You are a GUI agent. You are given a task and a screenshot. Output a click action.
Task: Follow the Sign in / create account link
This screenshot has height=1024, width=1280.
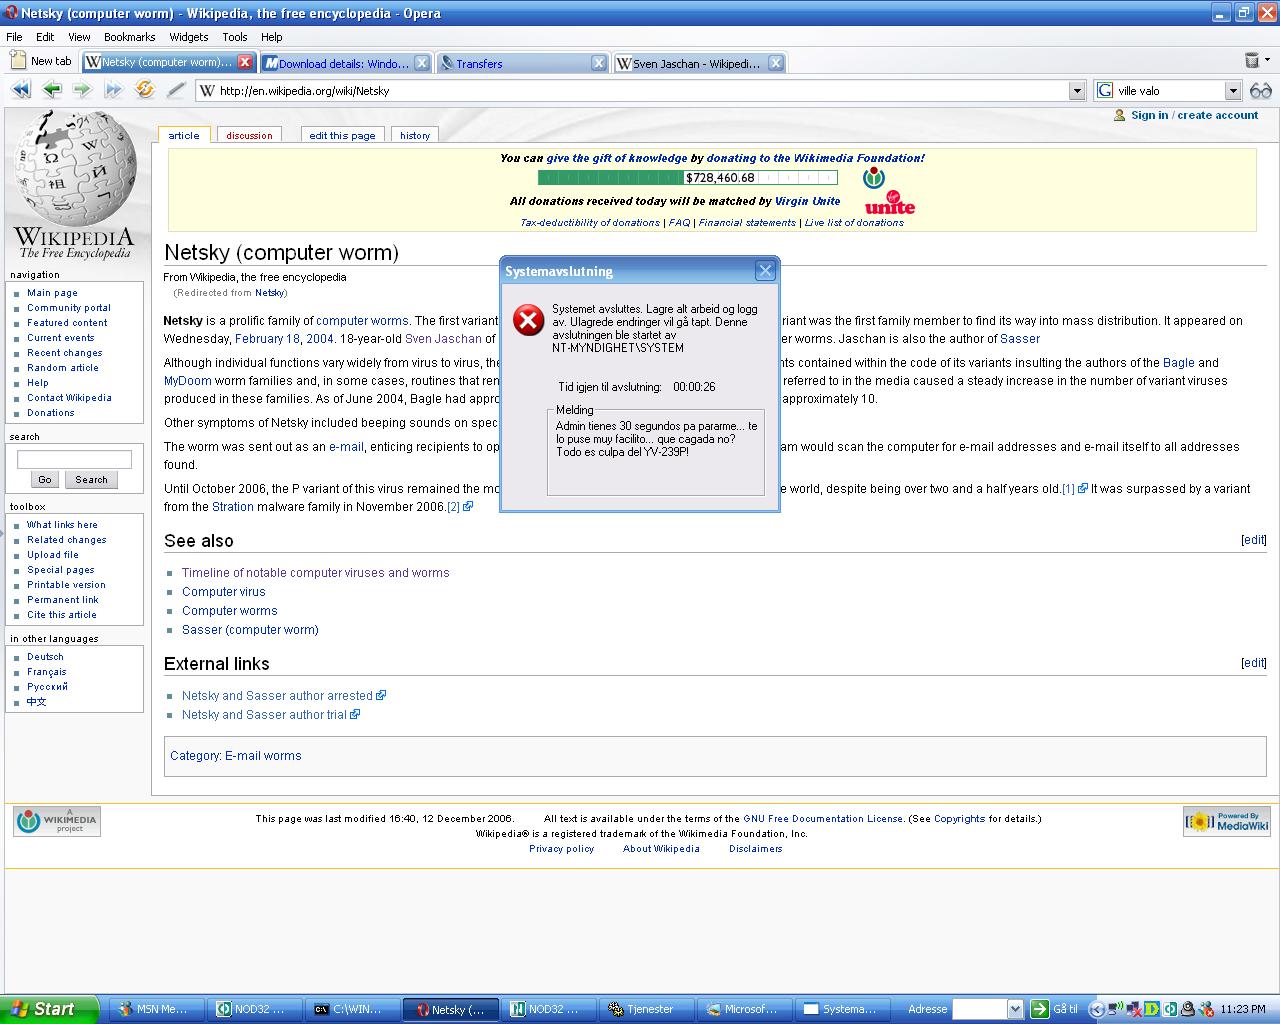click(x=1194, y=115)
